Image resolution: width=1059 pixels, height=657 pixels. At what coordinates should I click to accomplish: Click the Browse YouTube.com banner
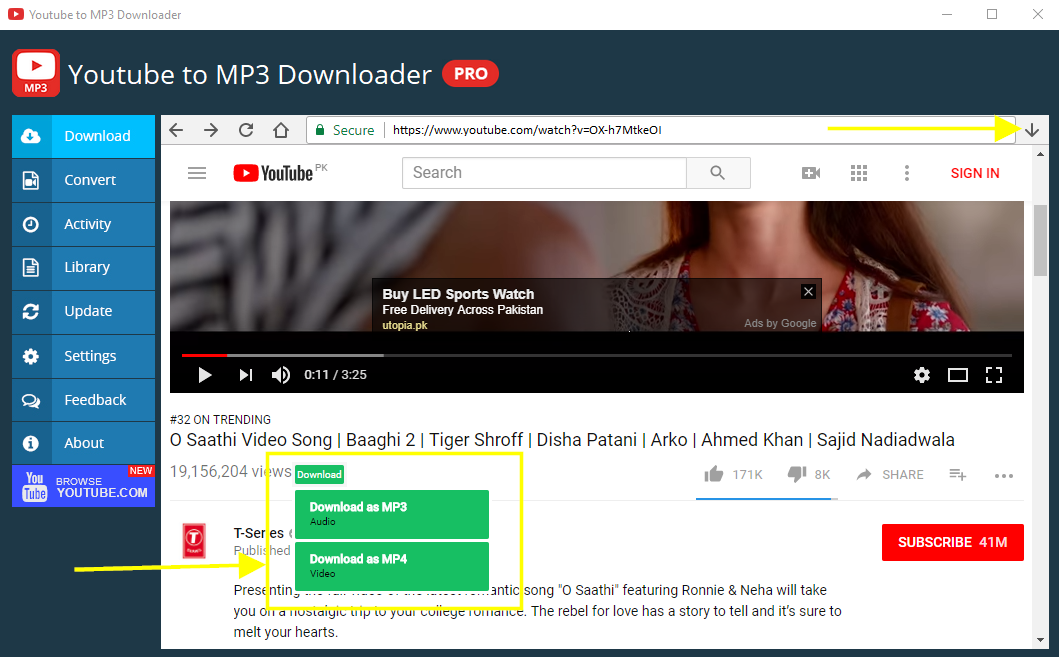point(83,486)
